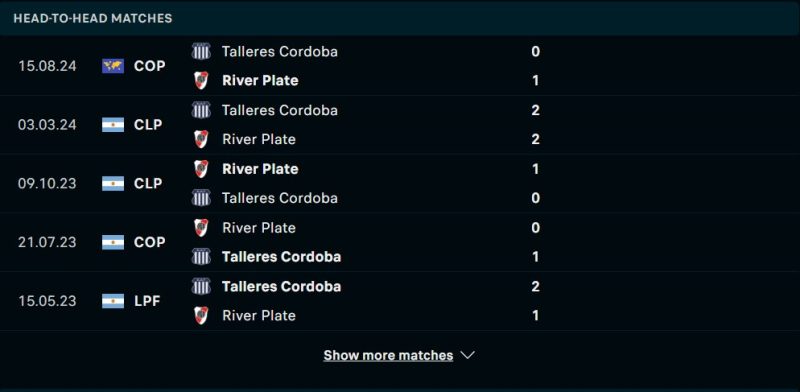Click the COP label in 21.07.23 row

pyautogui.click(x=149, y=242)
